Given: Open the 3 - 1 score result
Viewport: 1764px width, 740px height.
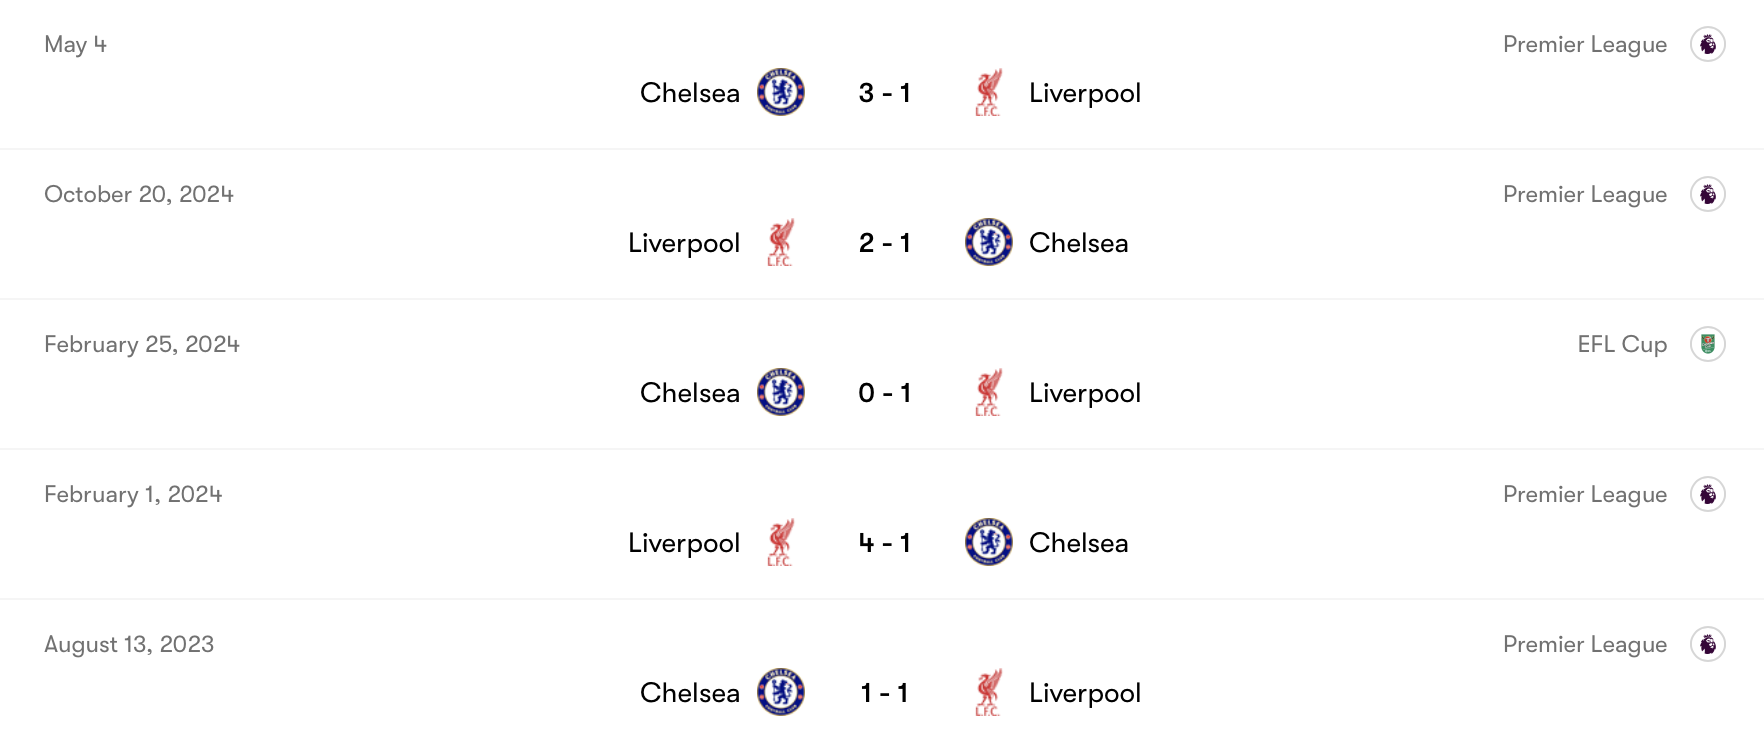Looking at the screenshot, I should point(884,93).
